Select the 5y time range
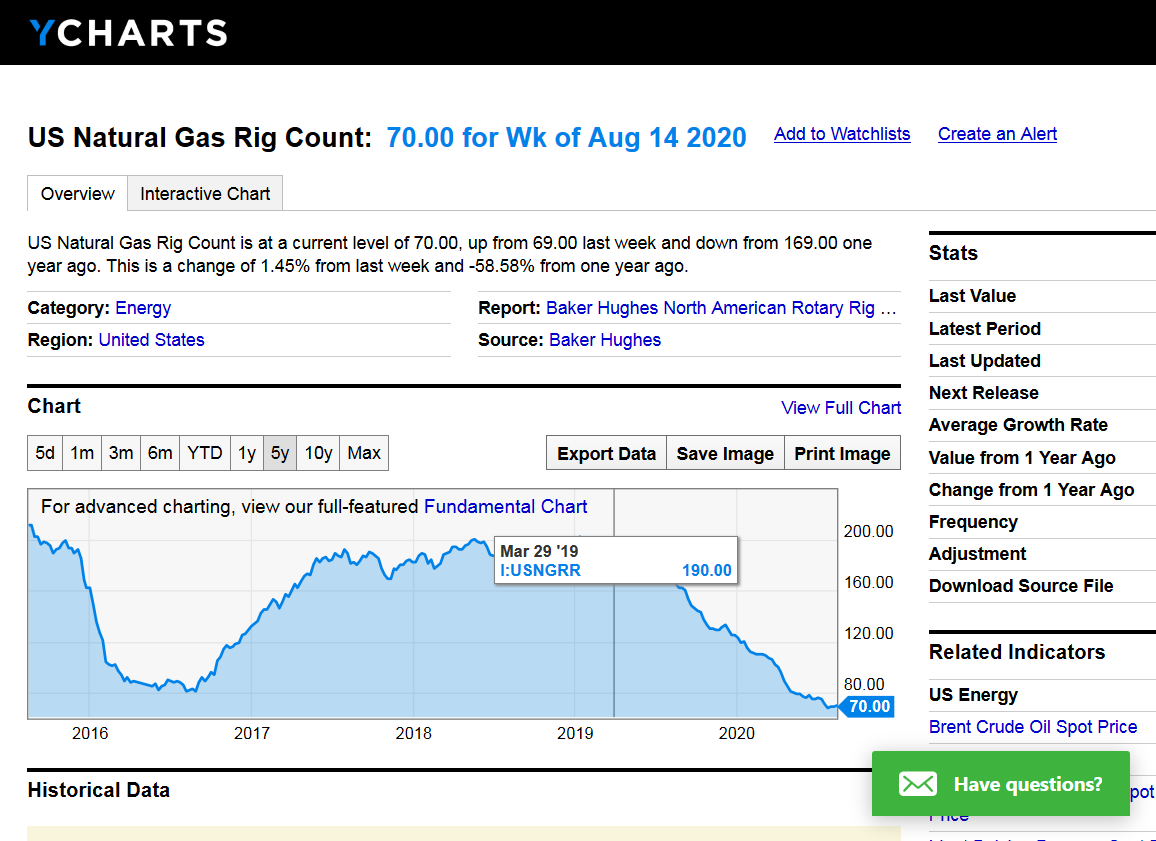Viewport: 1156px width, 841px height. click(x=280, y=453)
